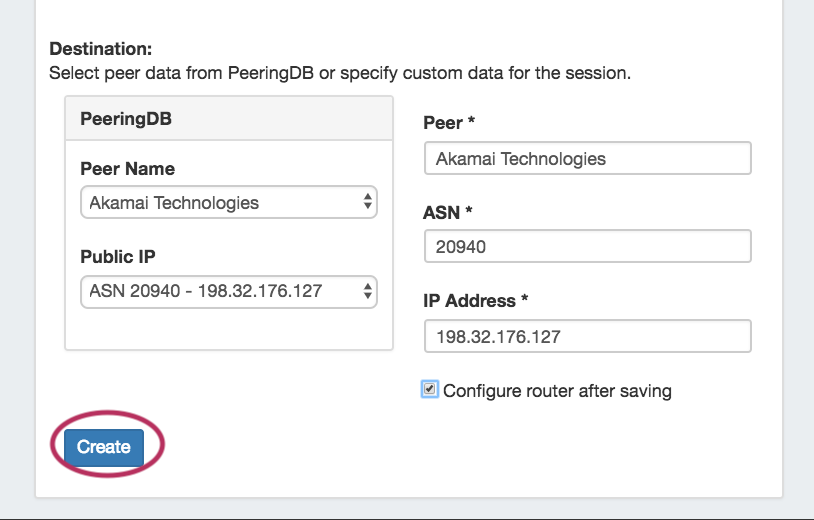814x520 pixels.
Task: Click the 'ASN *' field label
Action: point(448,211)
